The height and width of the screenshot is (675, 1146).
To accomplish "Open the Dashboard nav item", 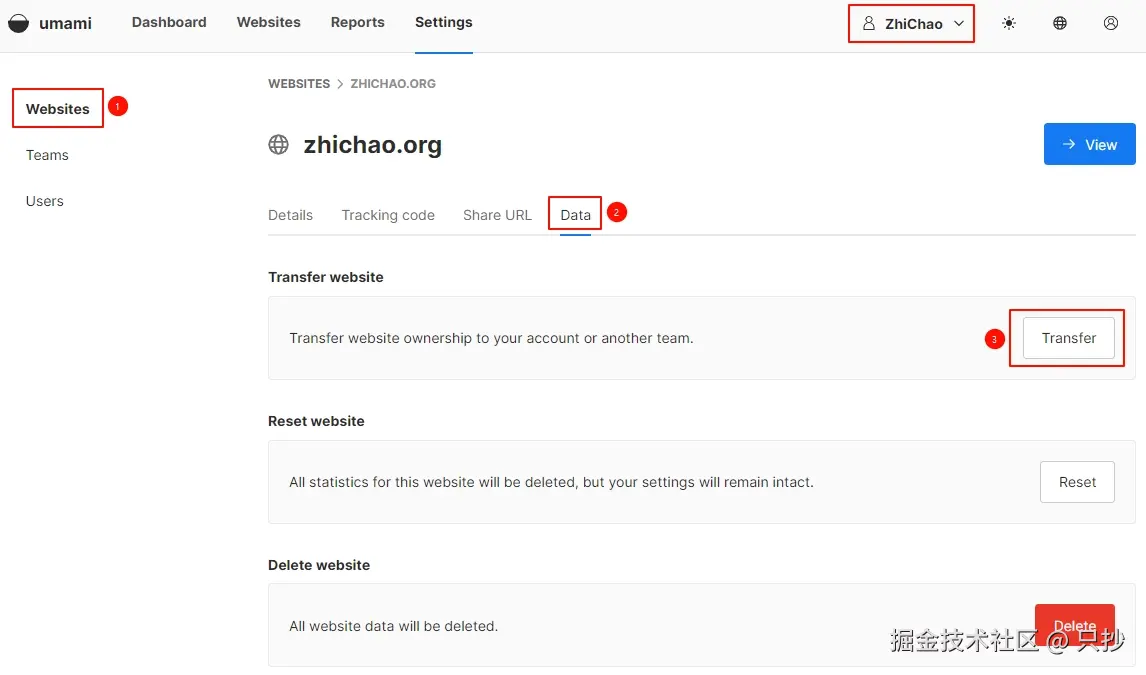I will pyautogui.click(x=169, y=22).
